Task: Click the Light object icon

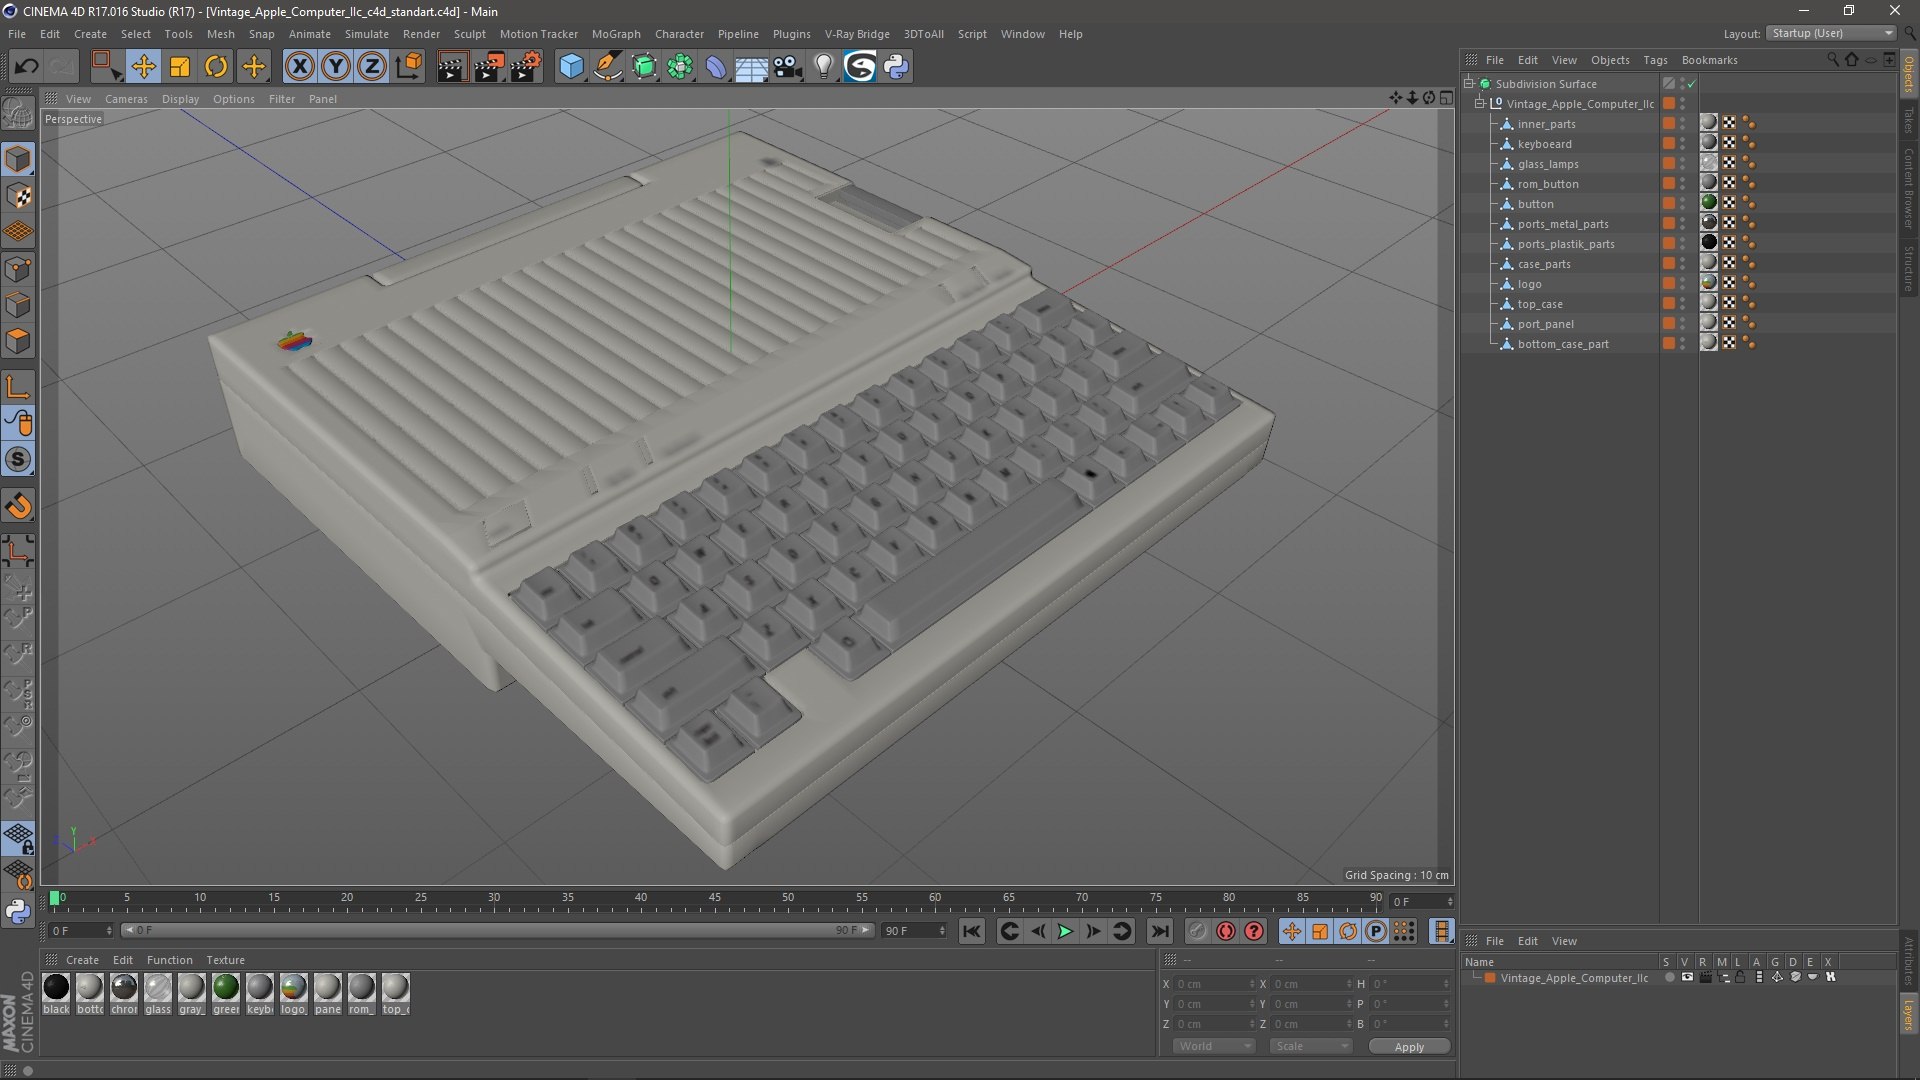Action: [x=823, y=67]
